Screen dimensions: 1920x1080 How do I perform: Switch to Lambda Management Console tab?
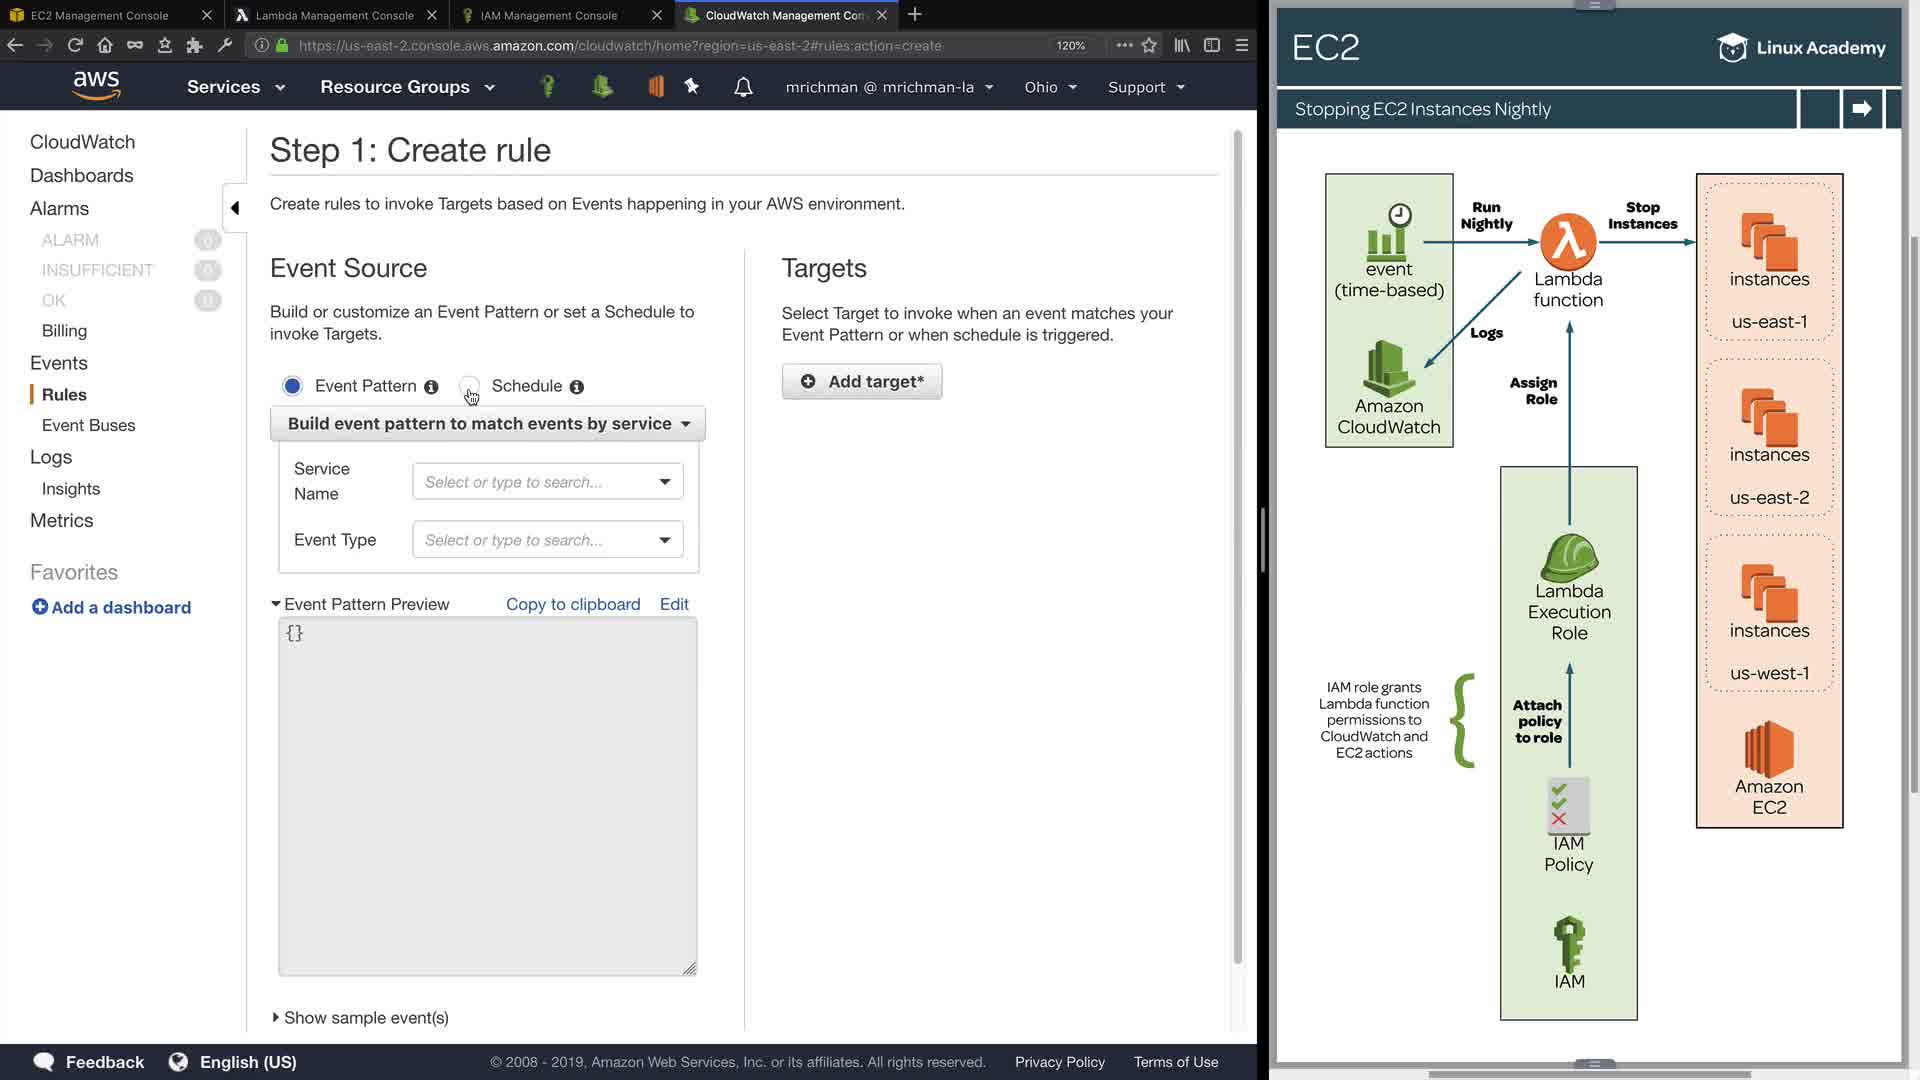click(334, 15)
